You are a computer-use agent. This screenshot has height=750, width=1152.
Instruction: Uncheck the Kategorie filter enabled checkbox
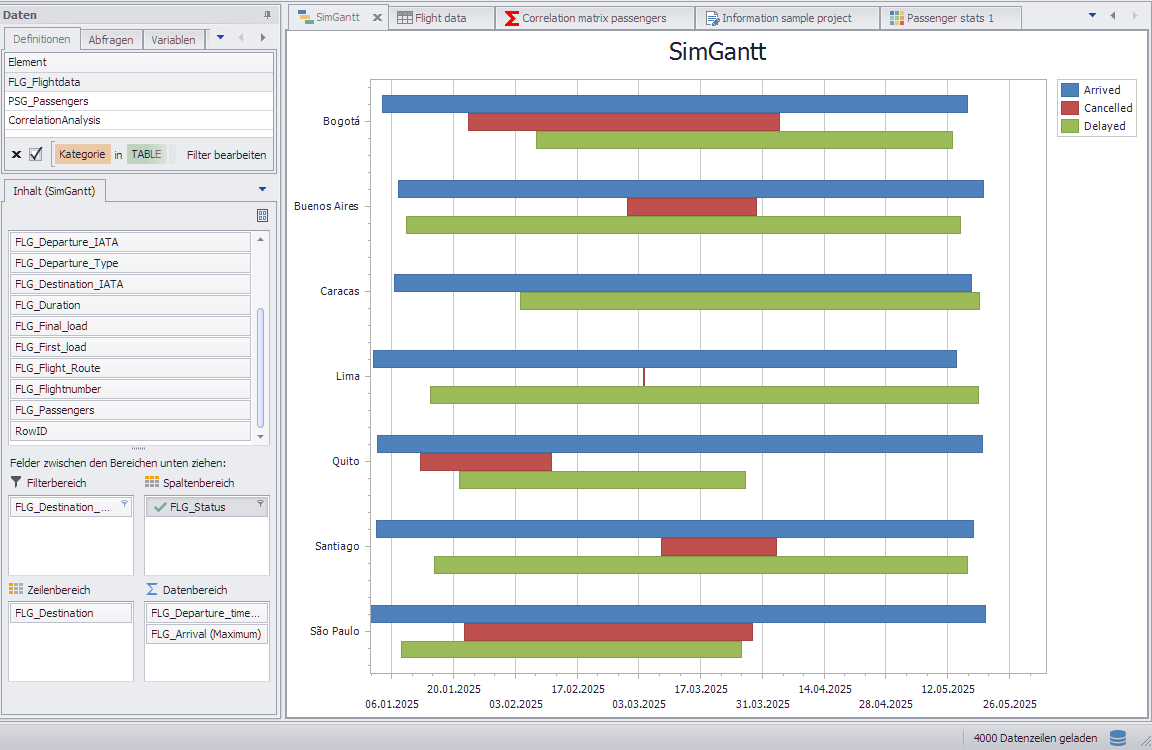[x=36, y=154]
